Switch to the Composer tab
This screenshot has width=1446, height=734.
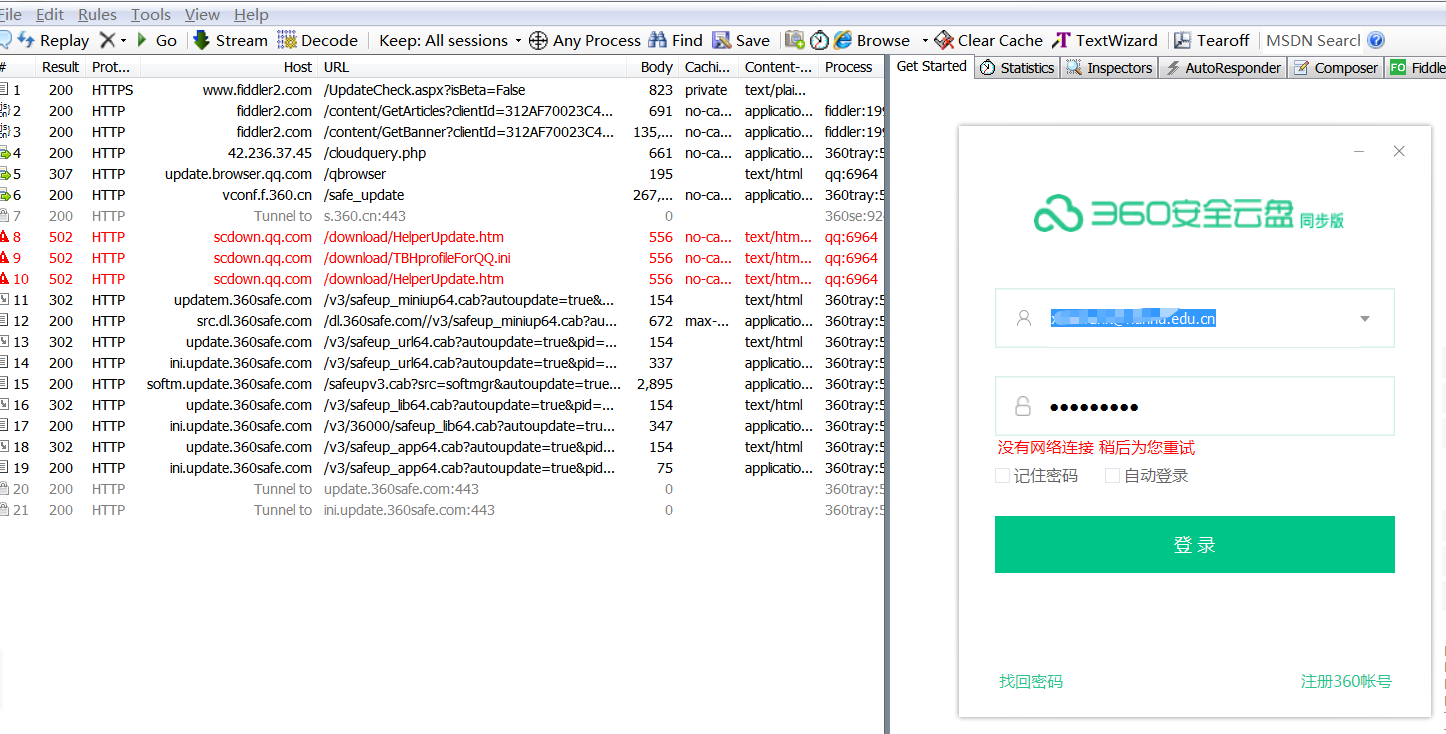[1335, 68]
